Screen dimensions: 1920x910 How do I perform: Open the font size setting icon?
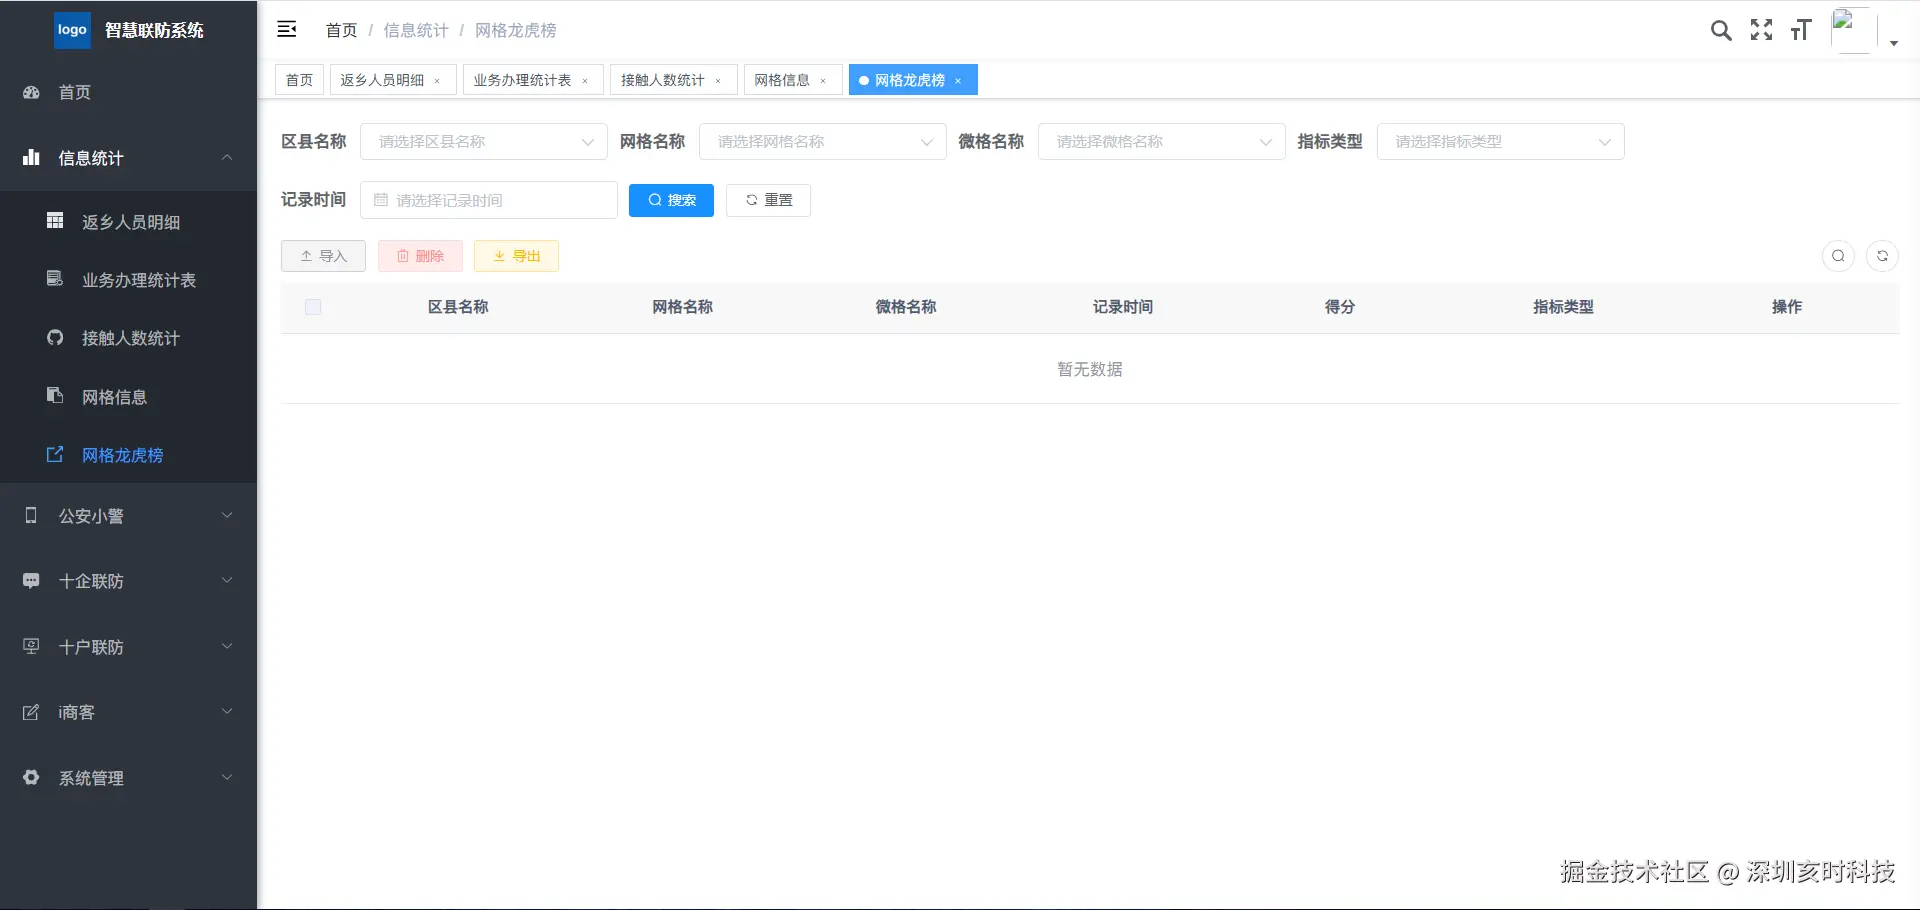coord(1801,30)
